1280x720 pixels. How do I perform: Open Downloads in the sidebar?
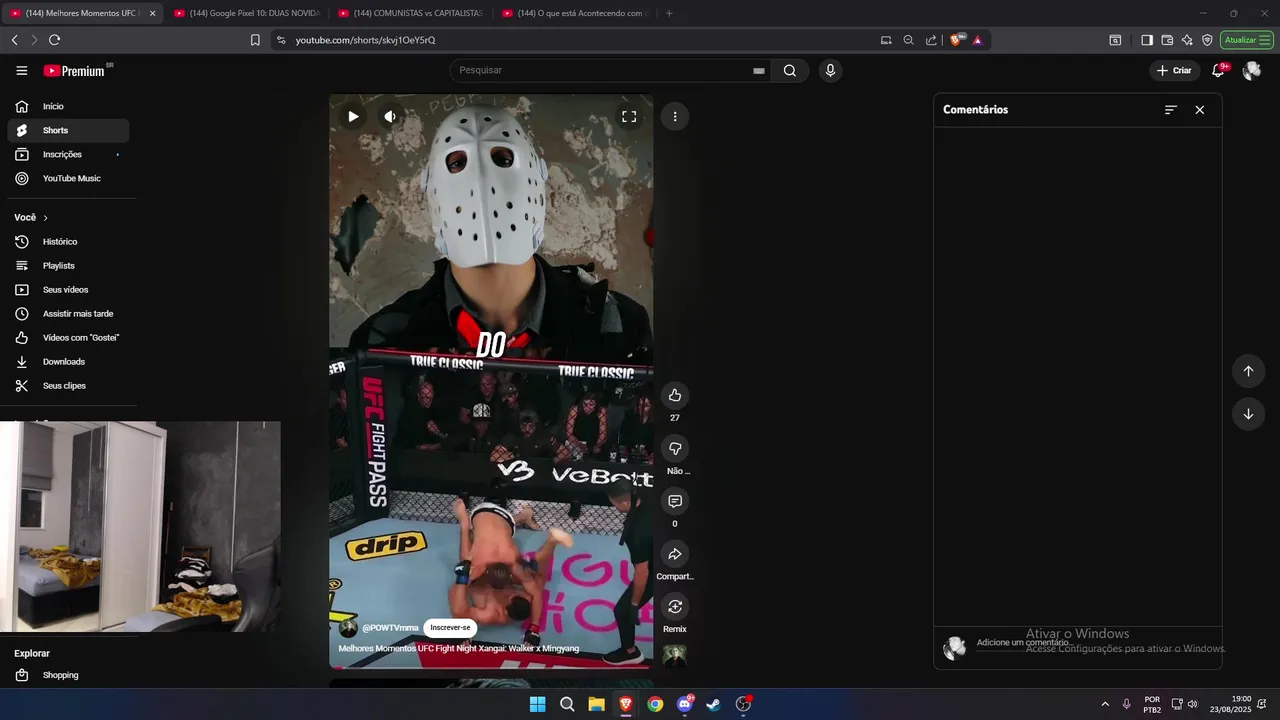click(x=68, y=362)
